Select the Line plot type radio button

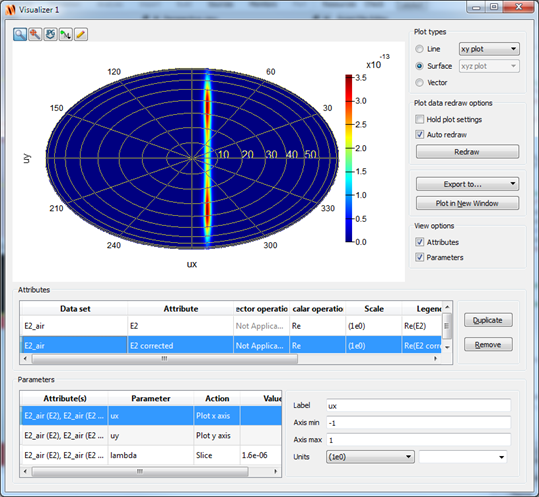[419, 49]
